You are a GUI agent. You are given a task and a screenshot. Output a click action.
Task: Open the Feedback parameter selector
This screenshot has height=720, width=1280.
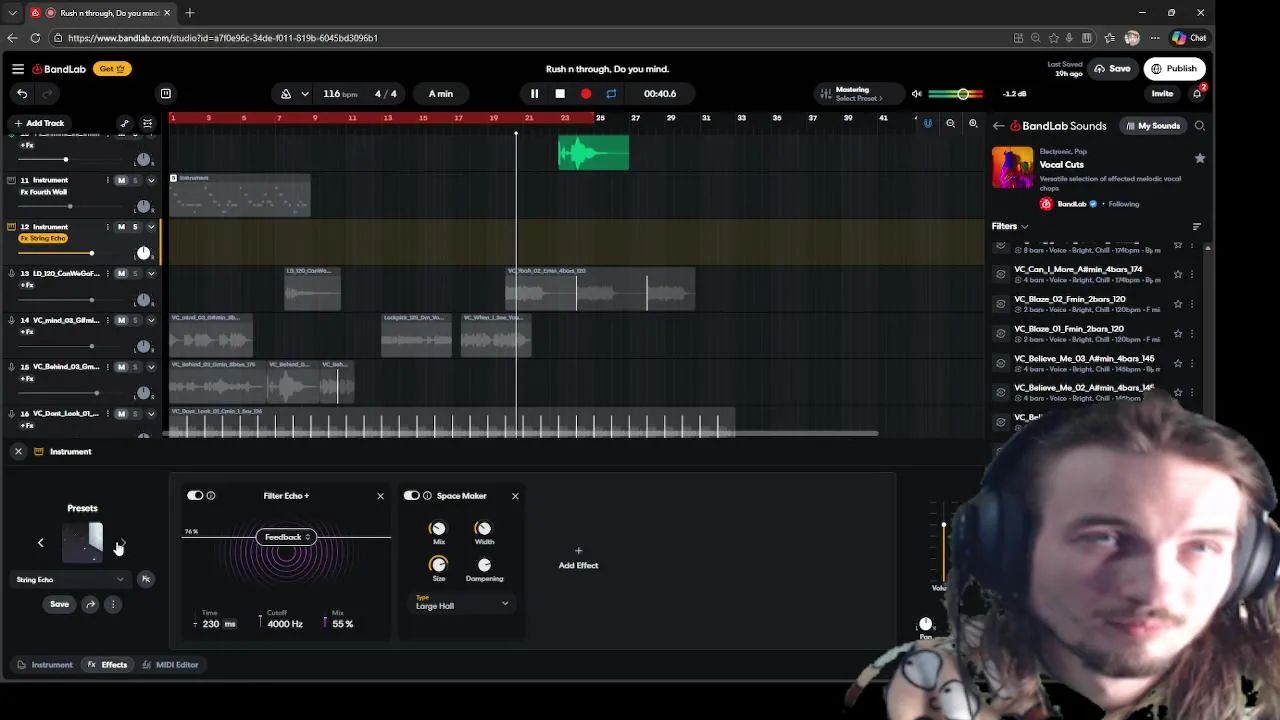[287, 537]
